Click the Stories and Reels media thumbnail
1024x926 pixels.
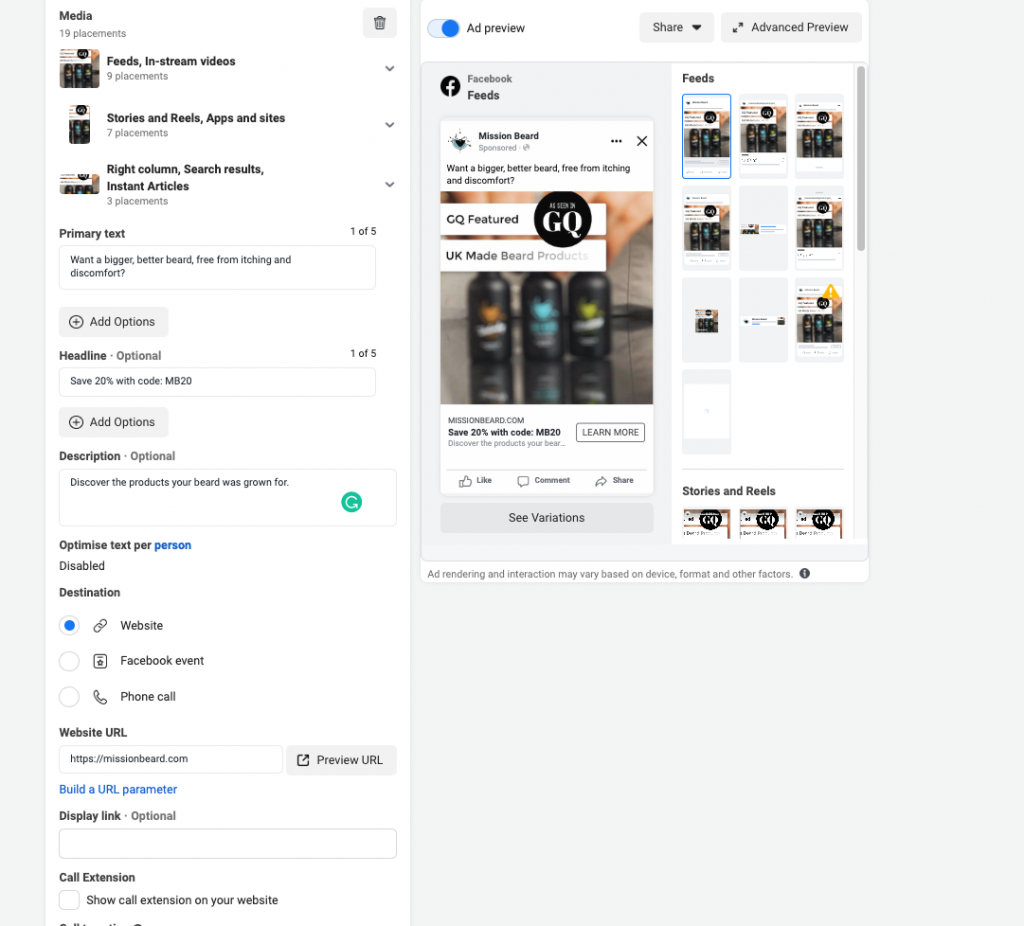pos(80,125)
